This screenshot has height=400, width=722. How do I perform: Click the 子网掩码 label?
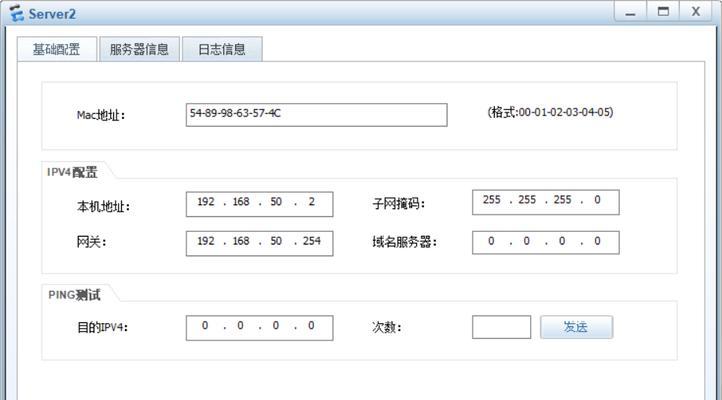399,203
